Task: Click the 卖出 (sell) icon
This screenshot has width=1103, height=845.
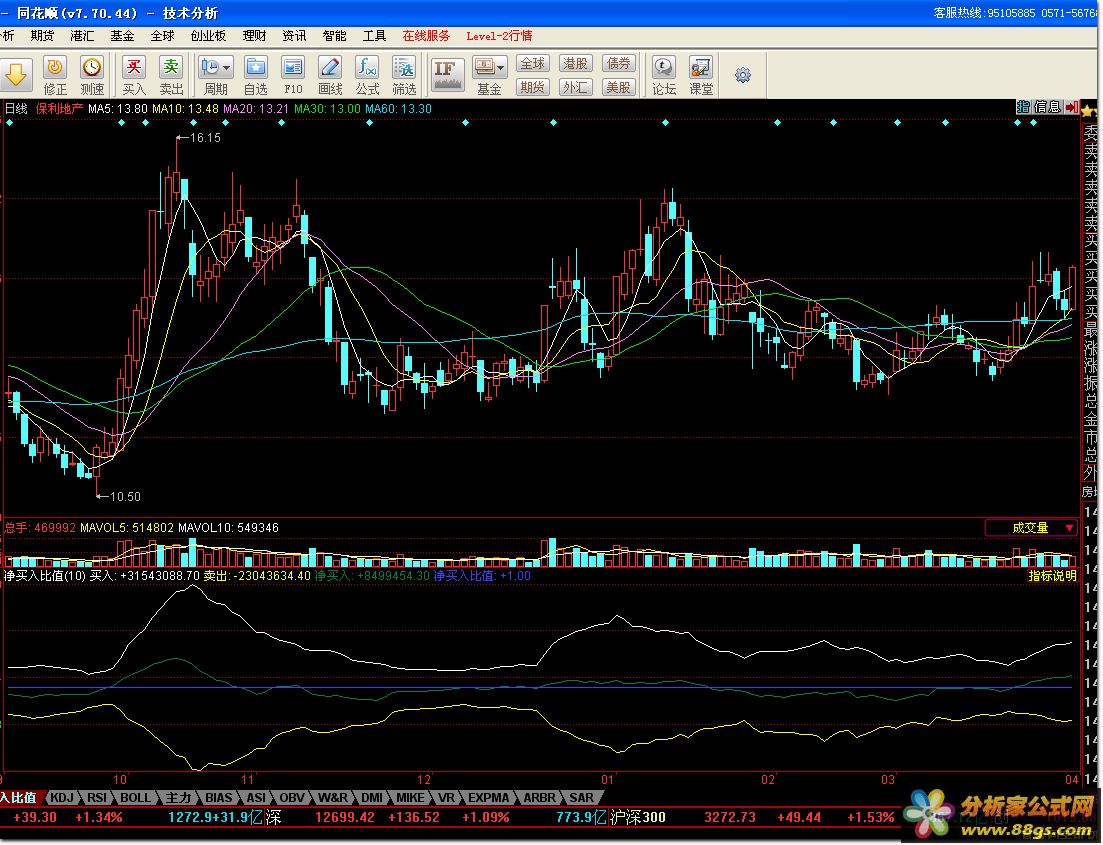Action: 171,75
